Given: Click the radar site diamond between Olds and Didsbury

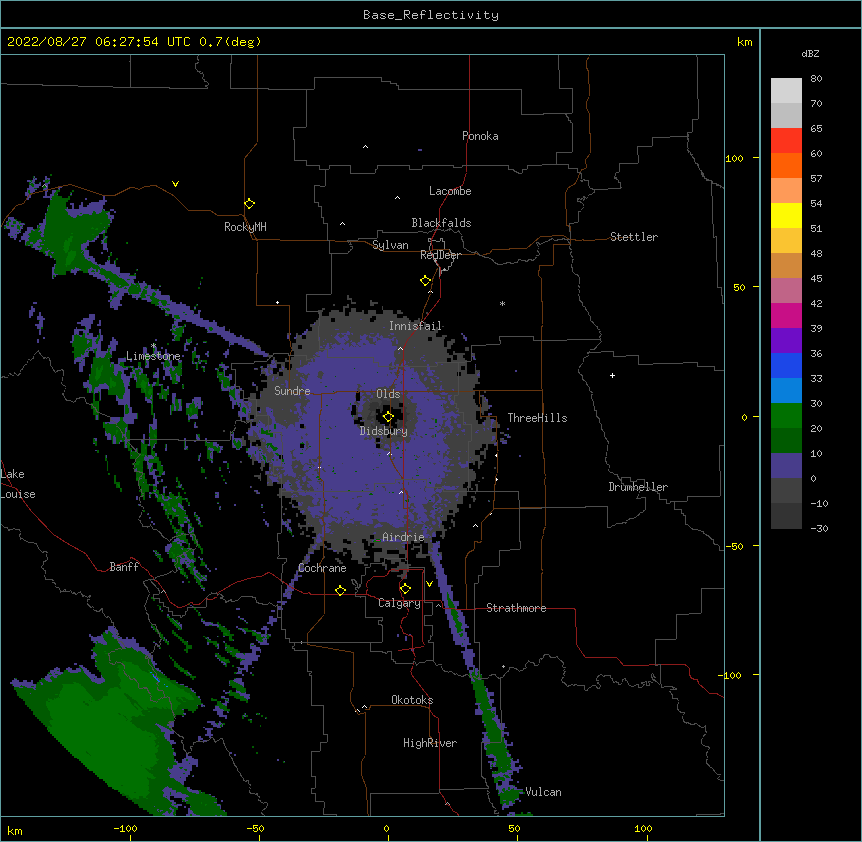Looking at the screenshot, I should tap(388, 417).
